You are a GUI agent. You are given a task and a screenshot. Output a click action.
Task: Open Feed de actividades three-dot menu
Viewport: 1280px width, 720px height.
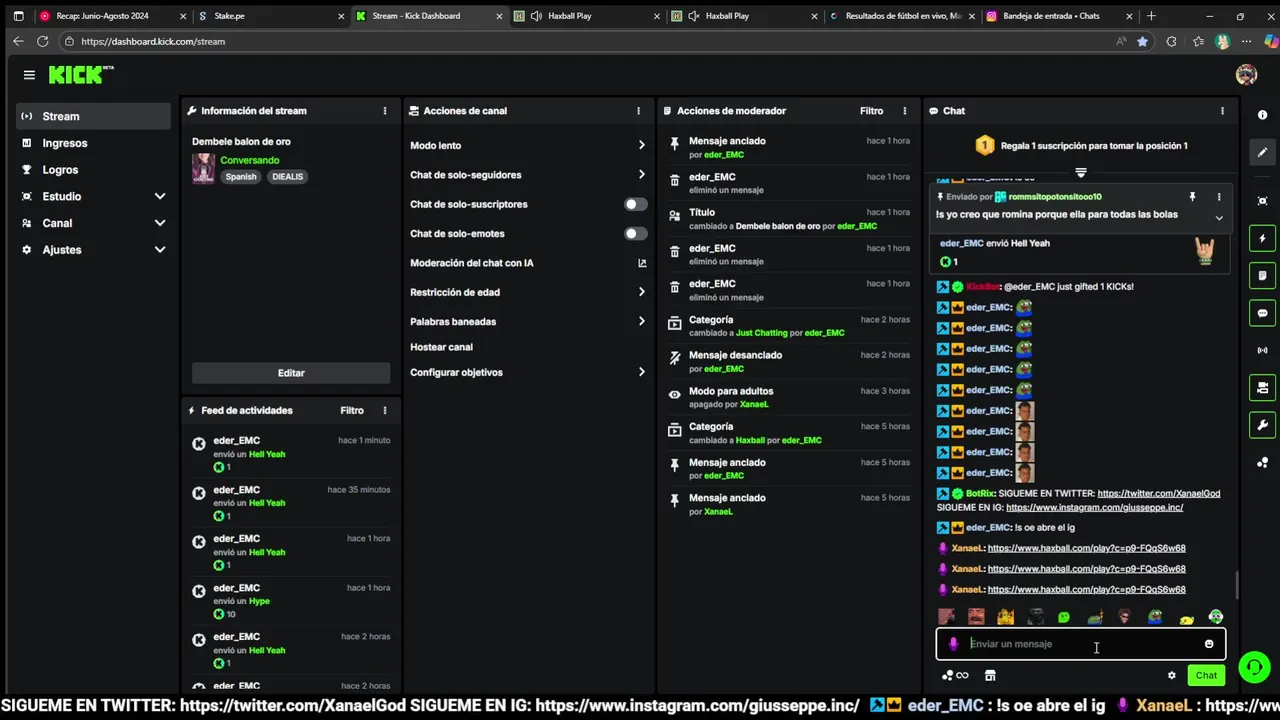point(384,410)
